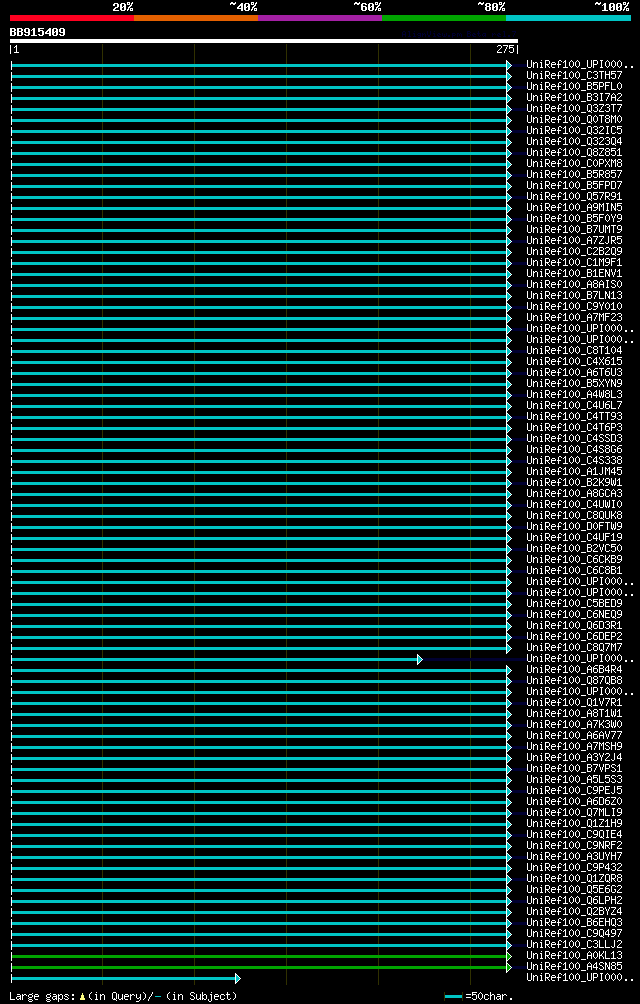Viewport: 640px width, 1004px height.
Task: Click the UniRef100_A4SN85 hit label
Action: click(574, 966)
